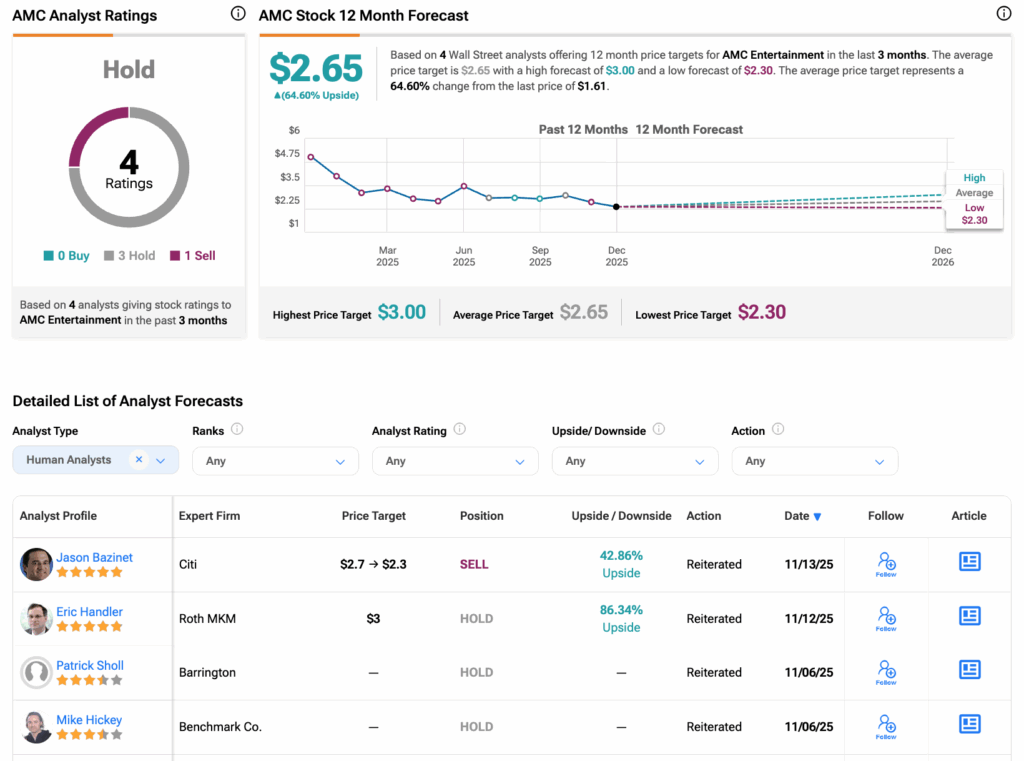Screen dimensions: 1024x761
Task: Expand the Analyst Rating dropdown
Action: coord(455,461)
